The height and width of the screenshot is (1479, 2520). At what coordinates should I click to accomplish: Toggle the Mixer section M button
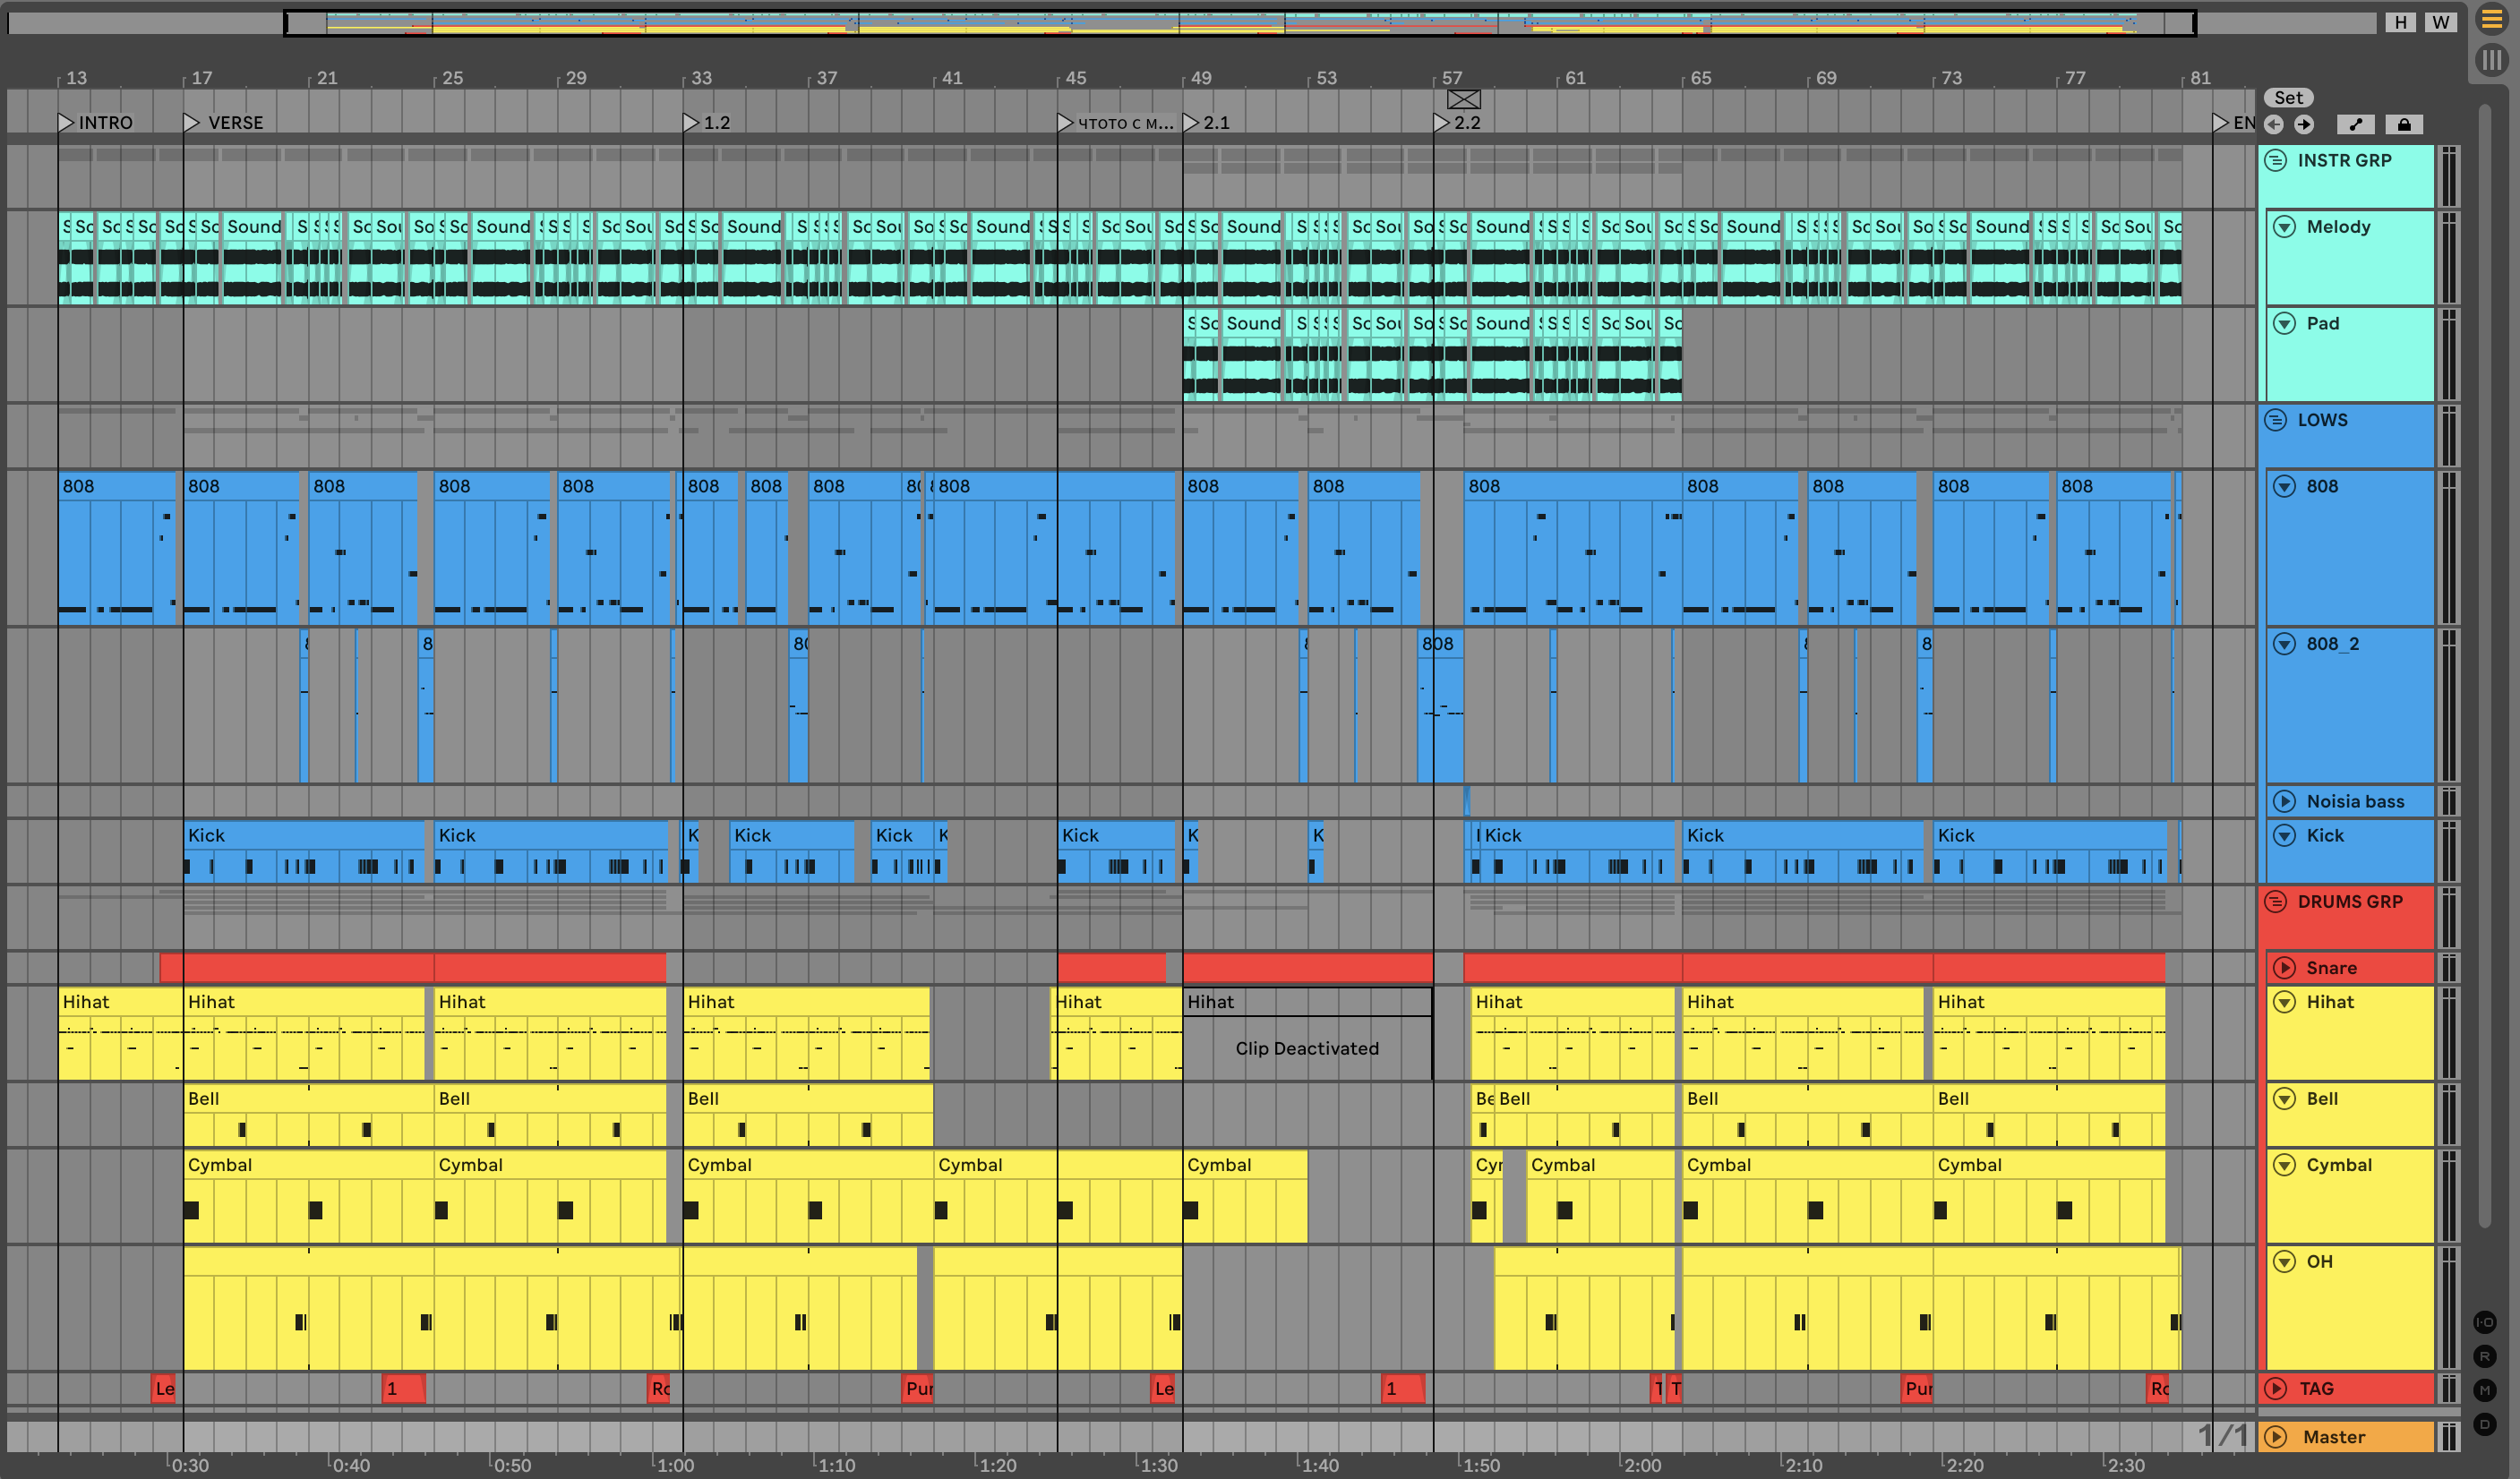point(2484,1390)
